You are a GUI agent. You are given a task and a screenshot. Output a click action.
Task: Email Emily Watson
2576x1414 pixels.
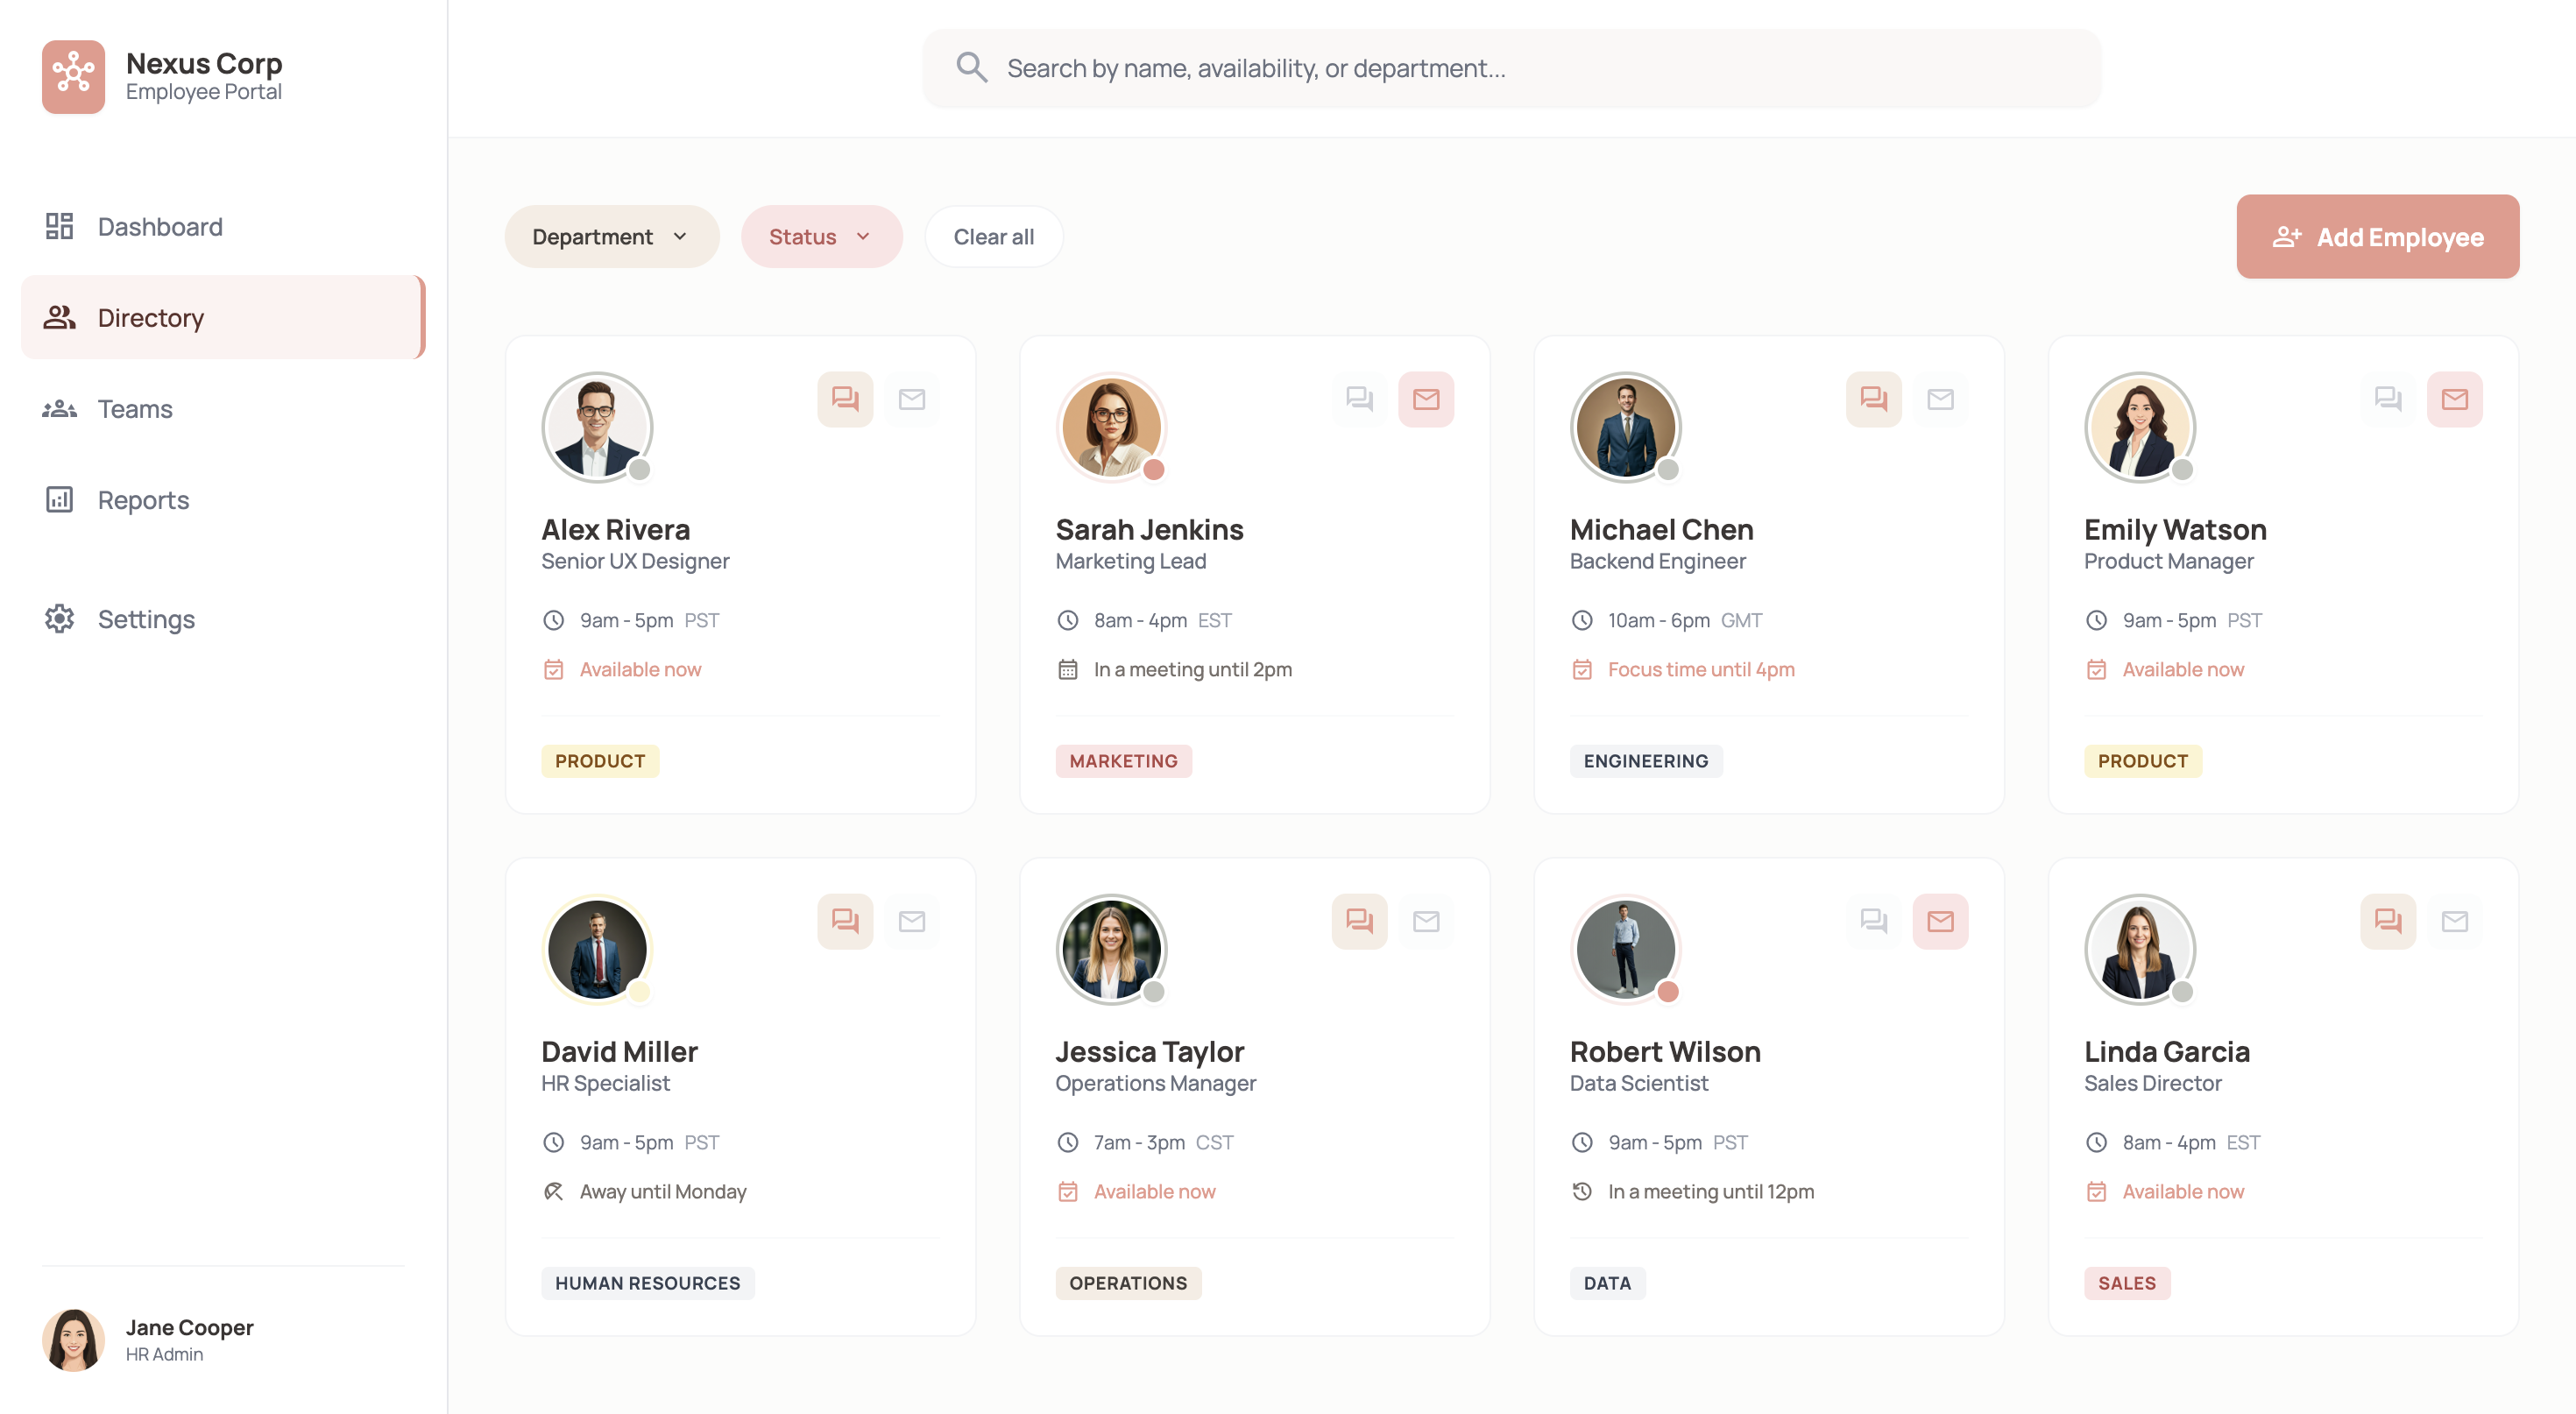point(2455,399)
